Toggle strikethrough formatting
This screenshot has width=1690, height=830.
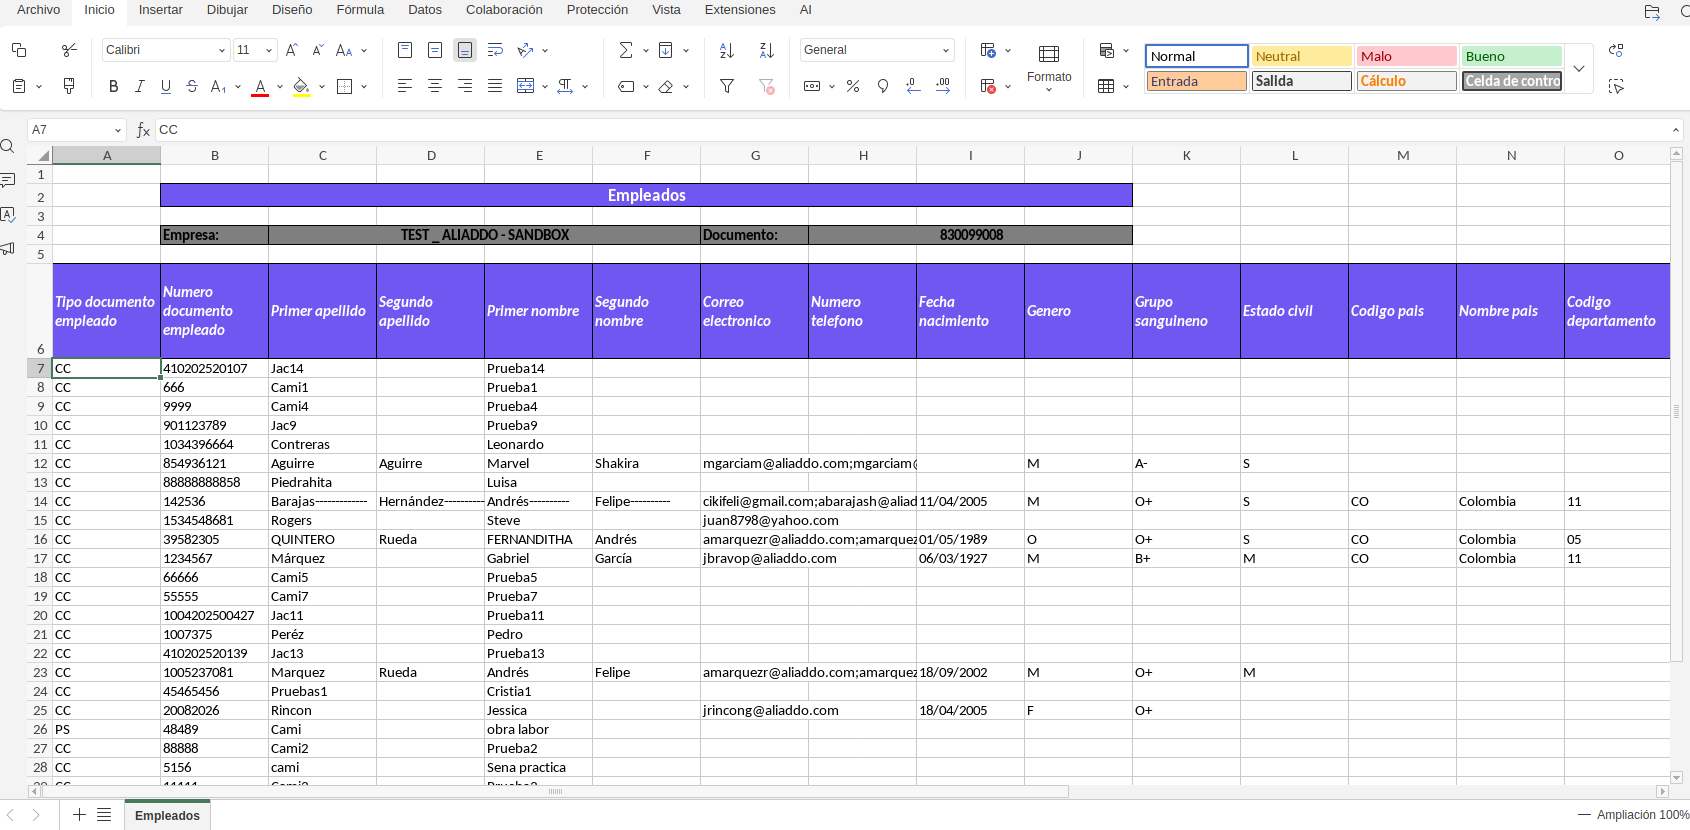coord(192,87)
